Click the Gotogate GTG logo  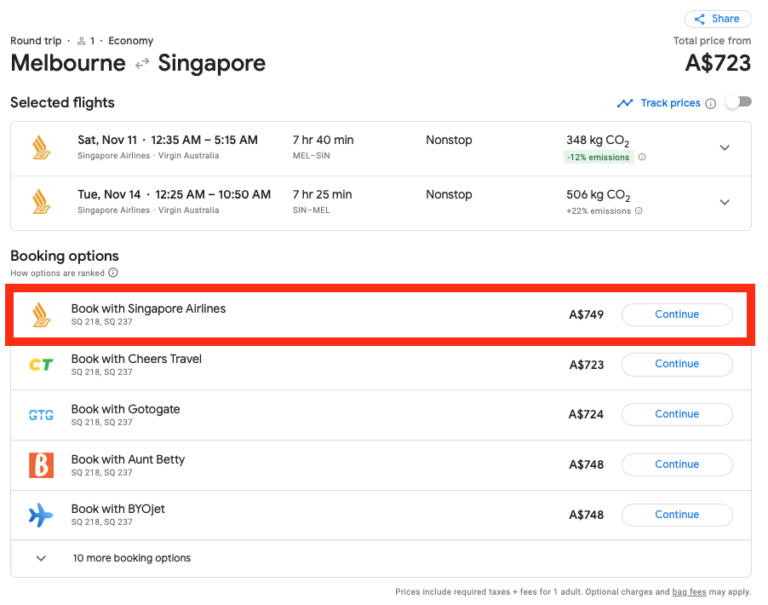(x=41, y=415)
